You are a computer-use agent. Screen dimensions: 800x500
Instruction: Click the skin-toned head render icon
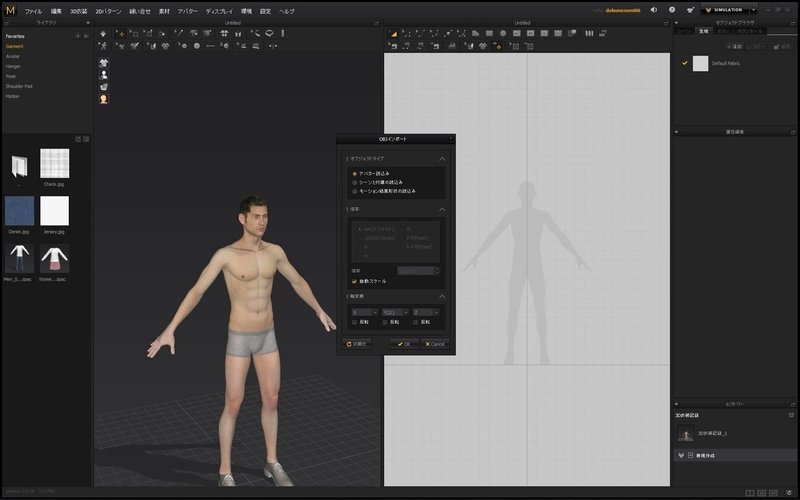tap(104, 99)
